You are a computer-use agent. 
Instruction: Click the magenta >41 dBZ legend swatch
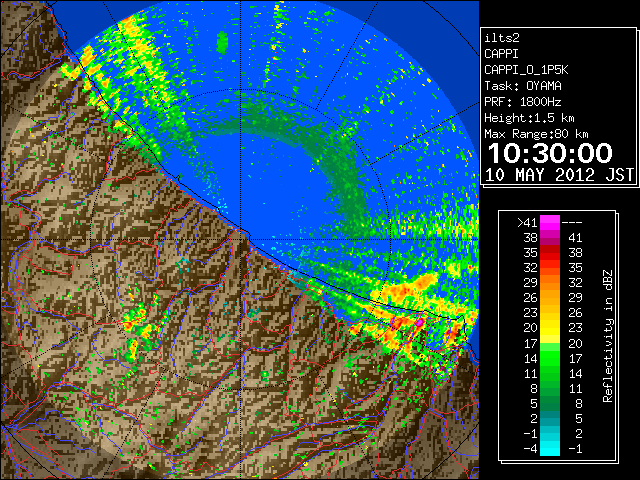549,222
